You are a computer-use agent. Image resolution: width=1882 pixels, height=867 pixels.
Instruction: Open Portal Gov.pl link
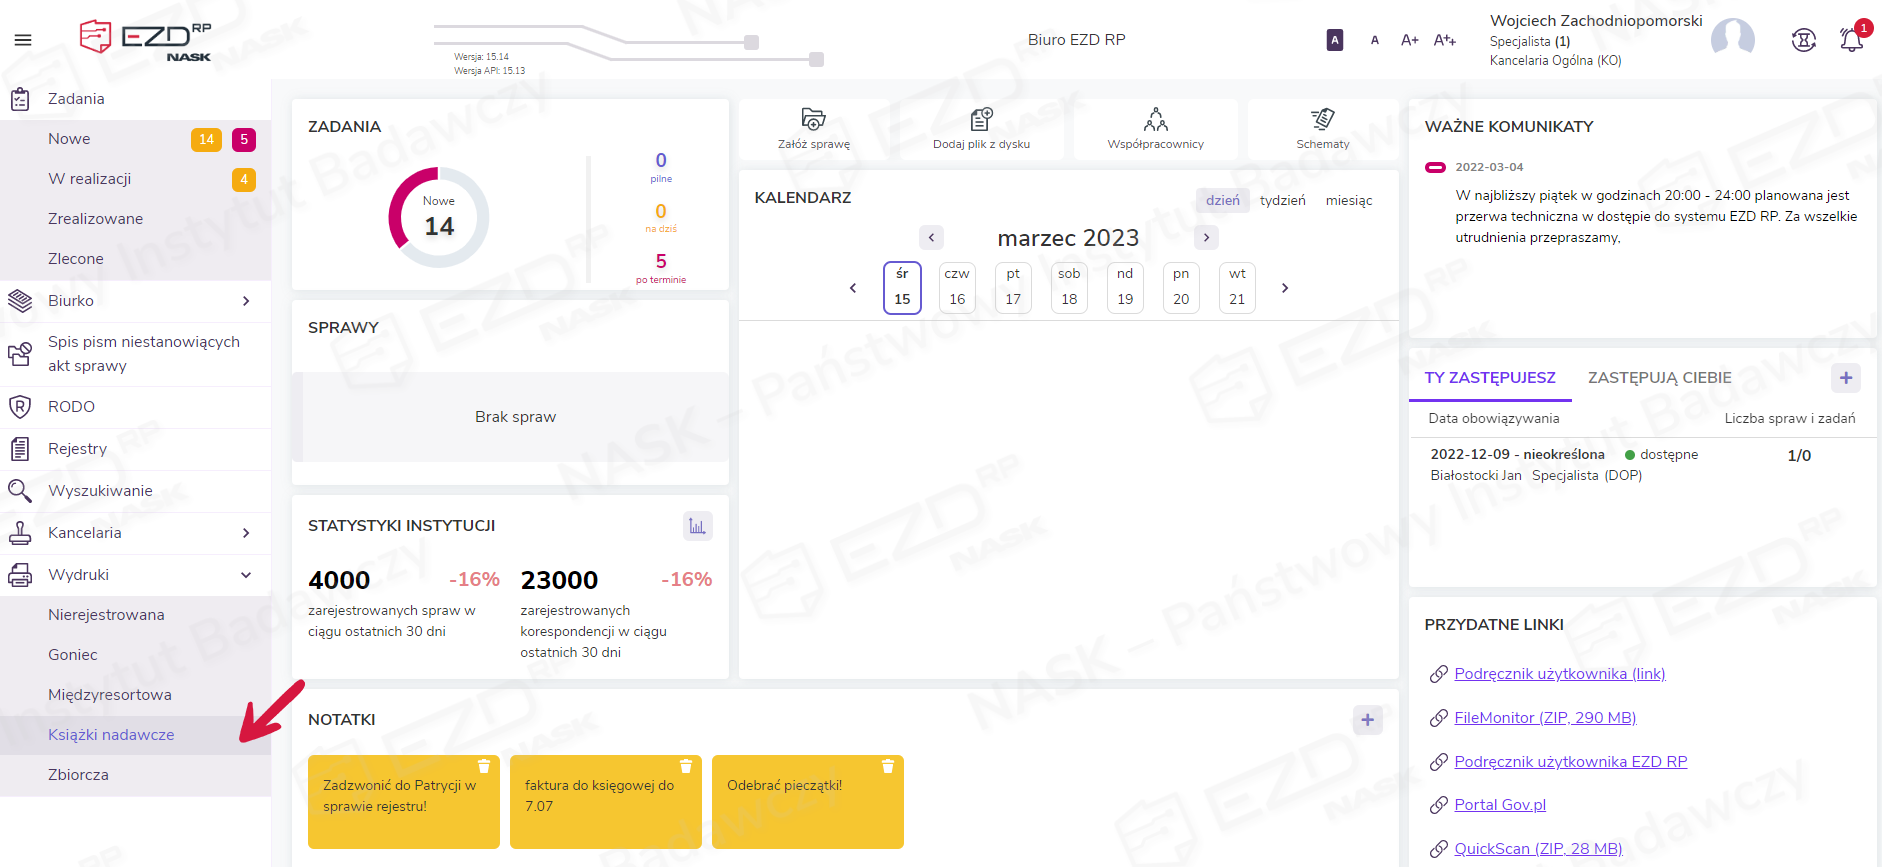coord(1499,805)
